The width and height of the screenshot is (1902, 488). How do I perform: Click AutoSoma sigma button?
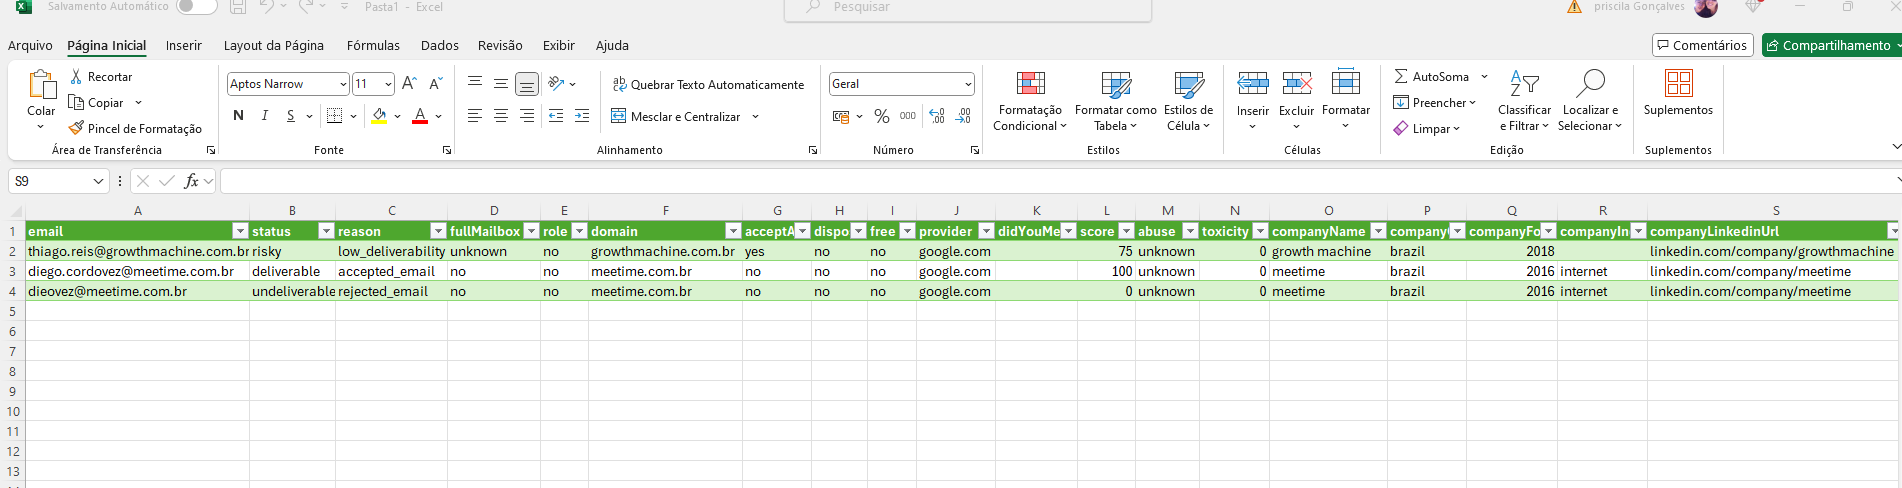pos(1430,76)
